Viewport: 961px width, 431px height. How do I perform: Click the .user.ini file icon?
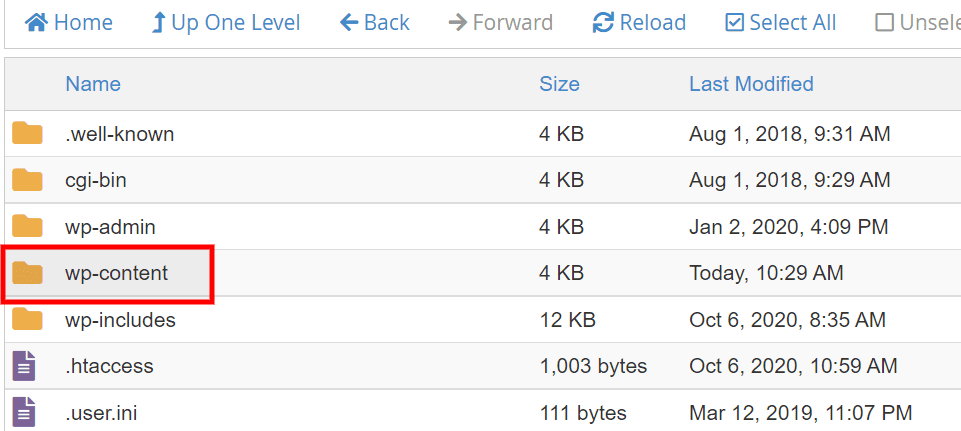[x=24, y=412]
